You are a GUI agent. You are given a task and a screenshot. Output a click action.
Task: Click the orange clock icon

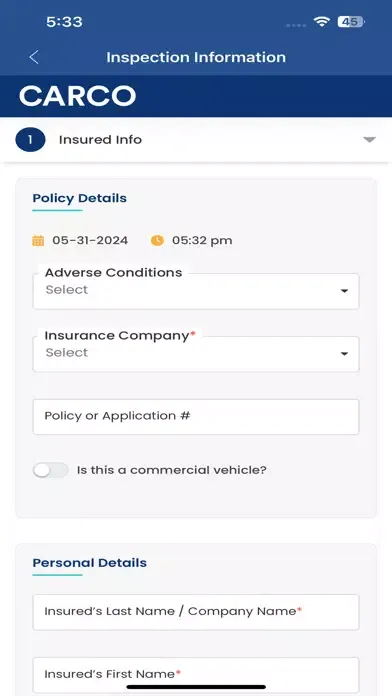(x=157, y=241)
